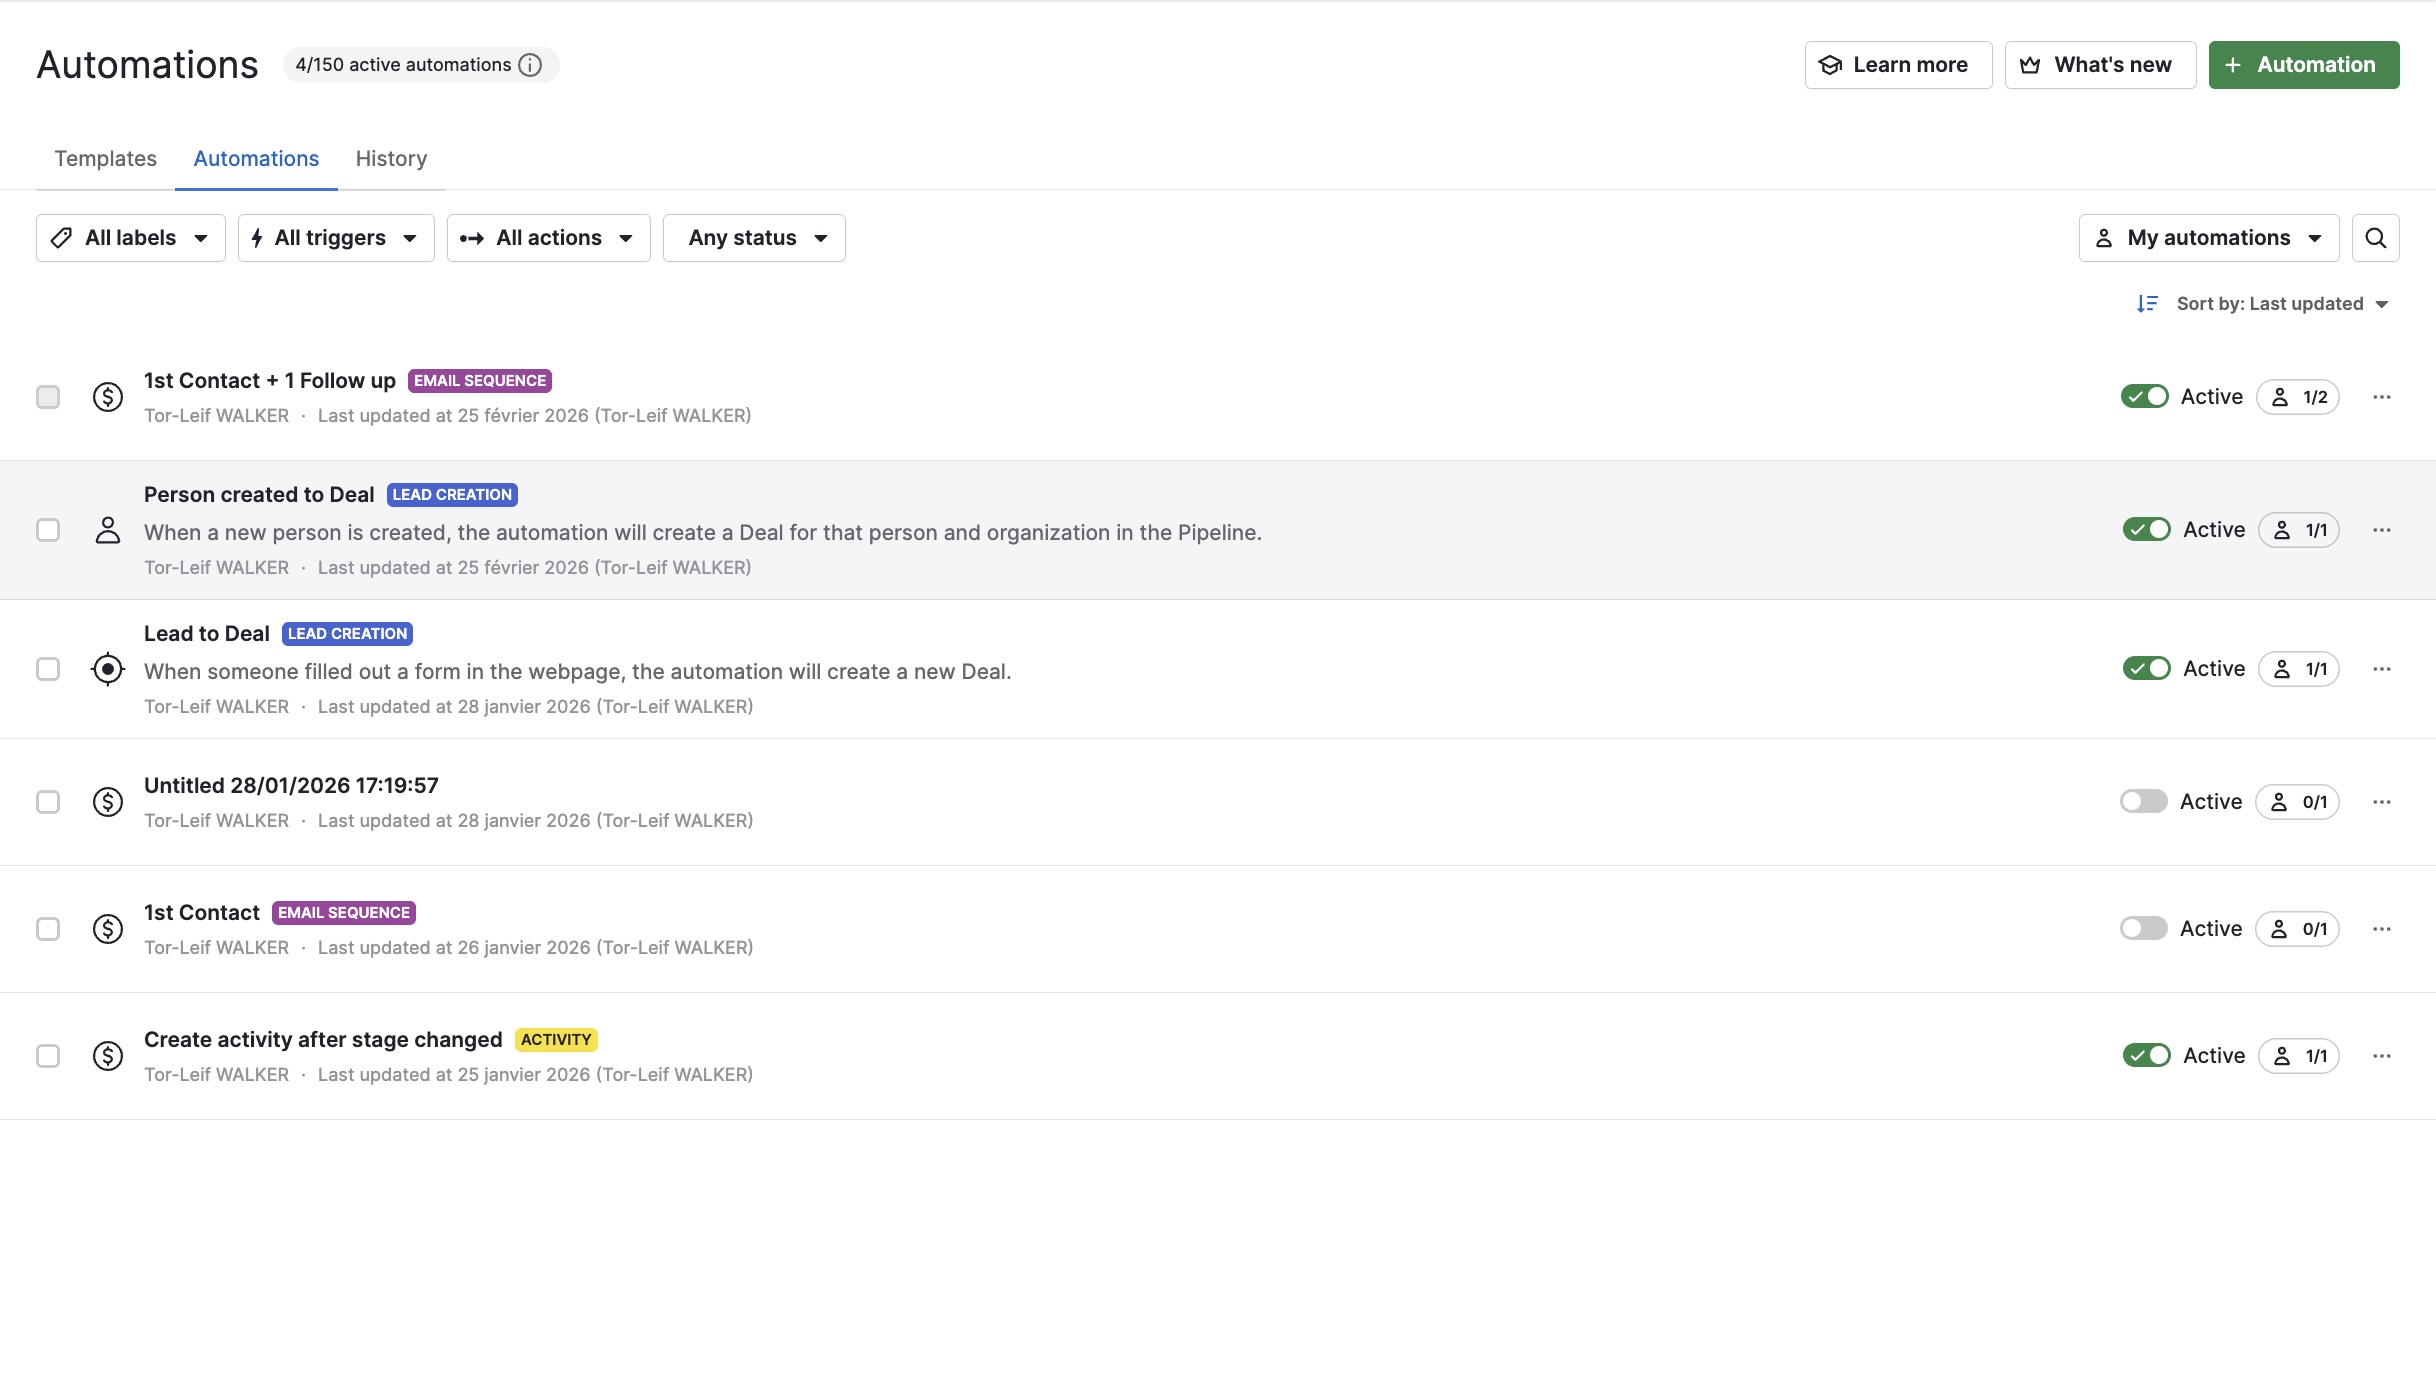Open more options for Person created to Deal
Image resolution: width=2436 pixels, height=1386 pixels.
coord(2381,530)
